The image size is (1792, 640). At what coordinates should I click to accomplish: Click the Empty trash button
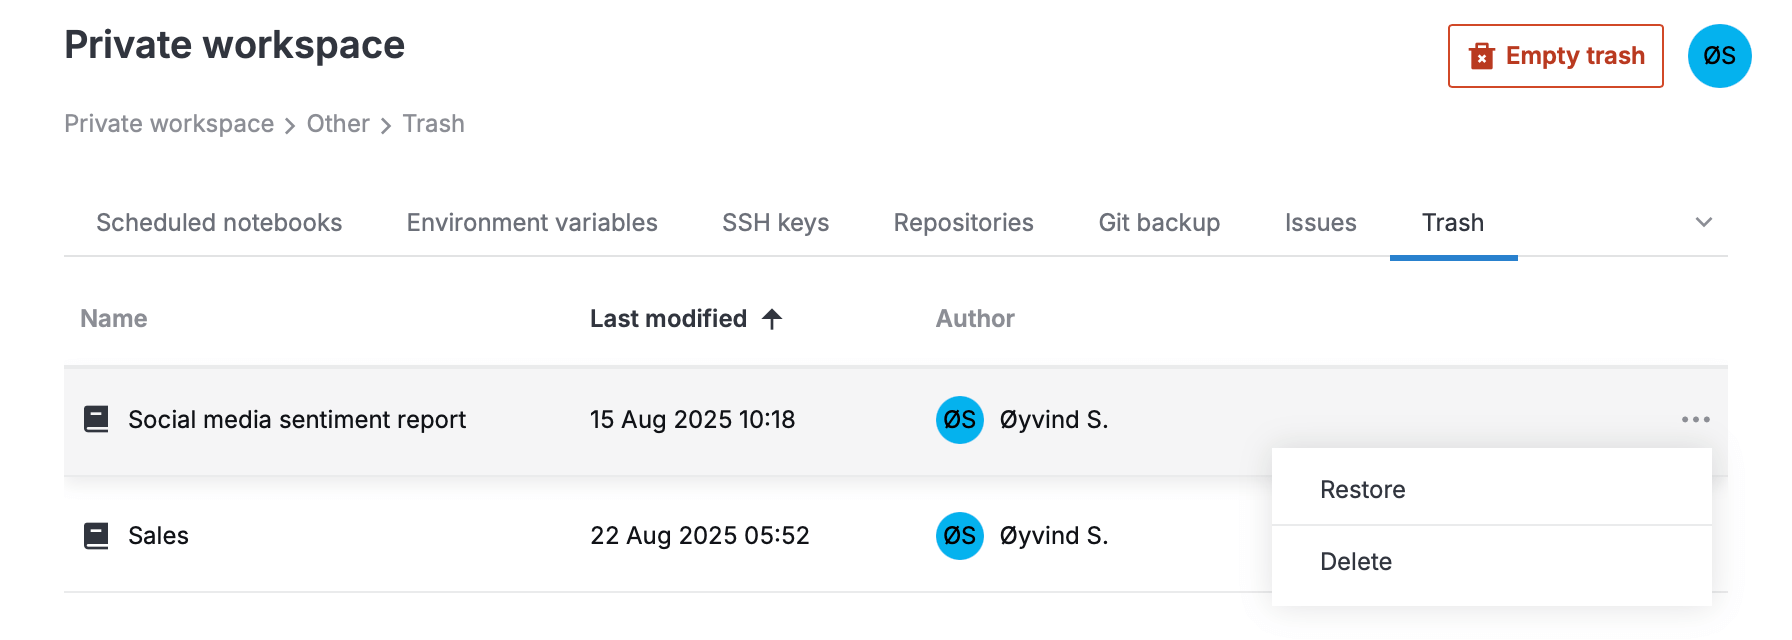pos(1555,56)
